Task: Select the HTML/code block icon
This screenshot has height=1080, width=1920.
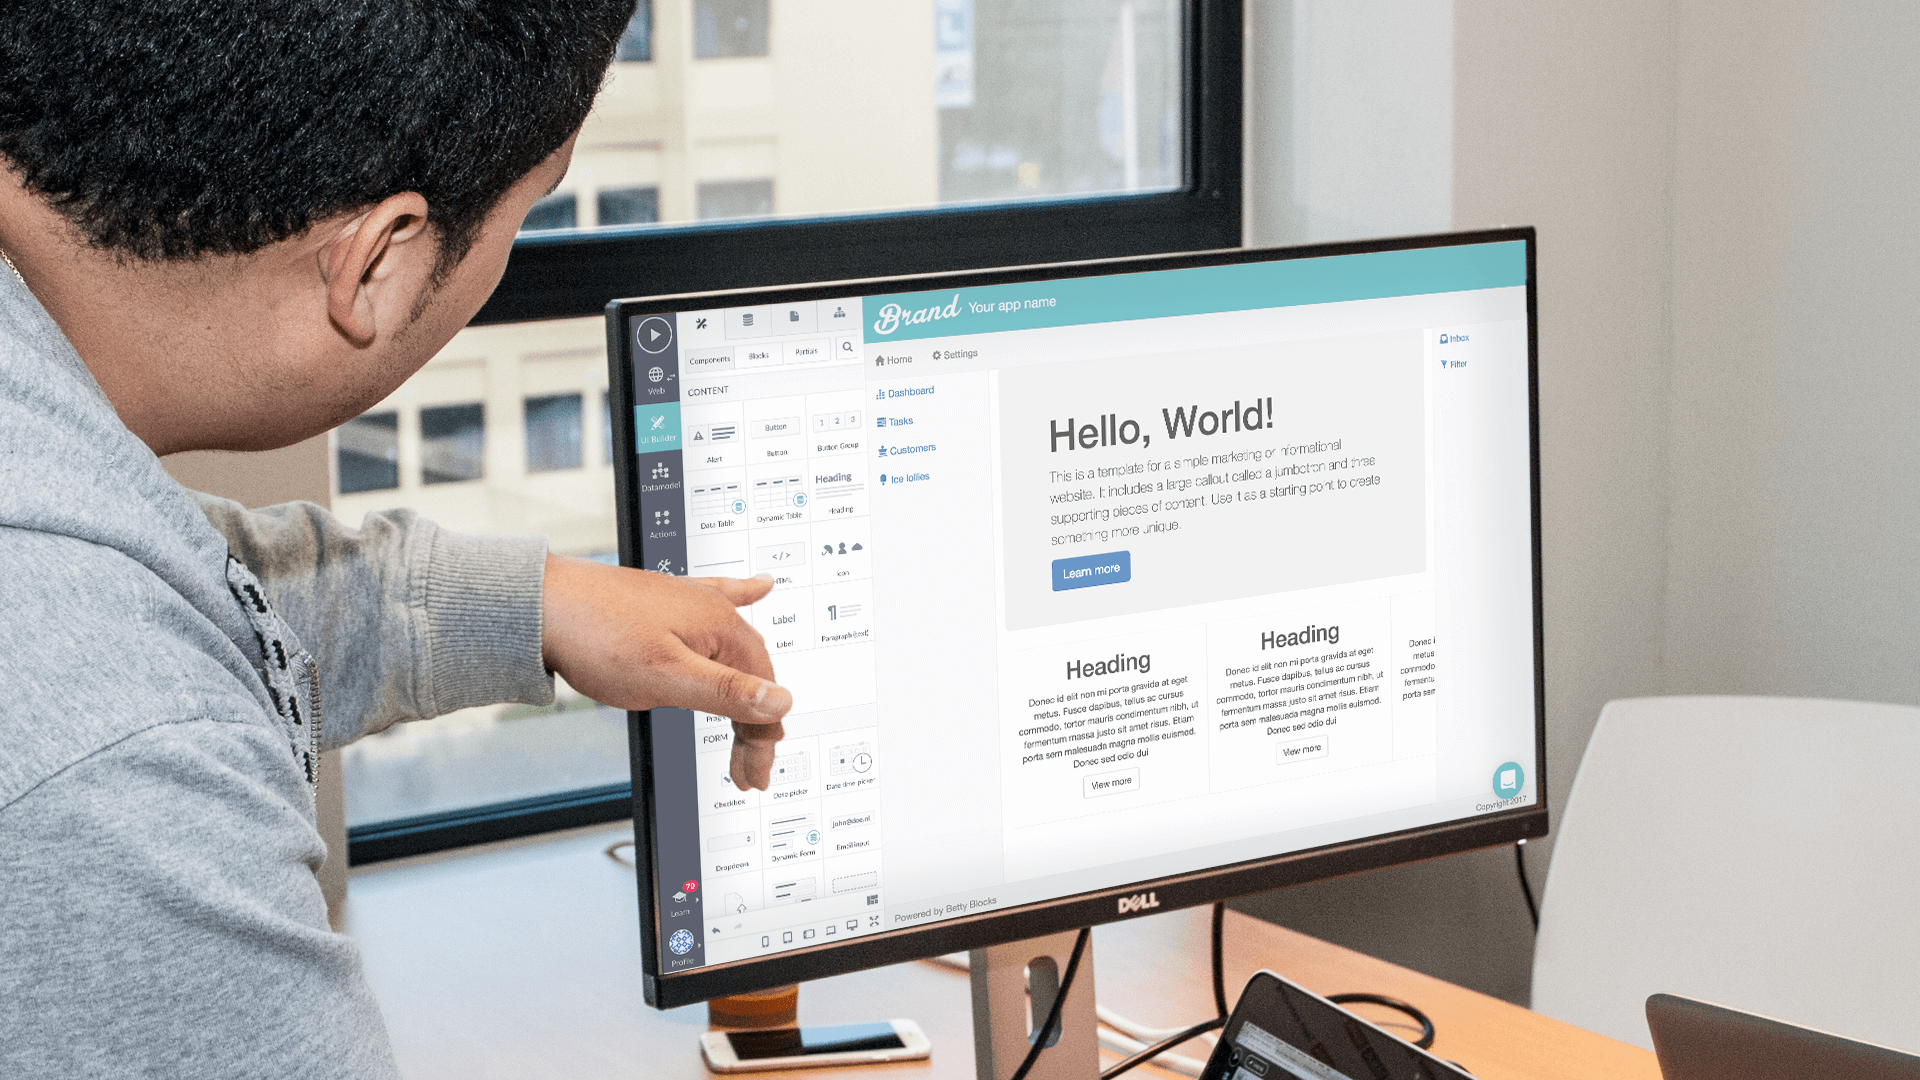Action: pos(779,555)
